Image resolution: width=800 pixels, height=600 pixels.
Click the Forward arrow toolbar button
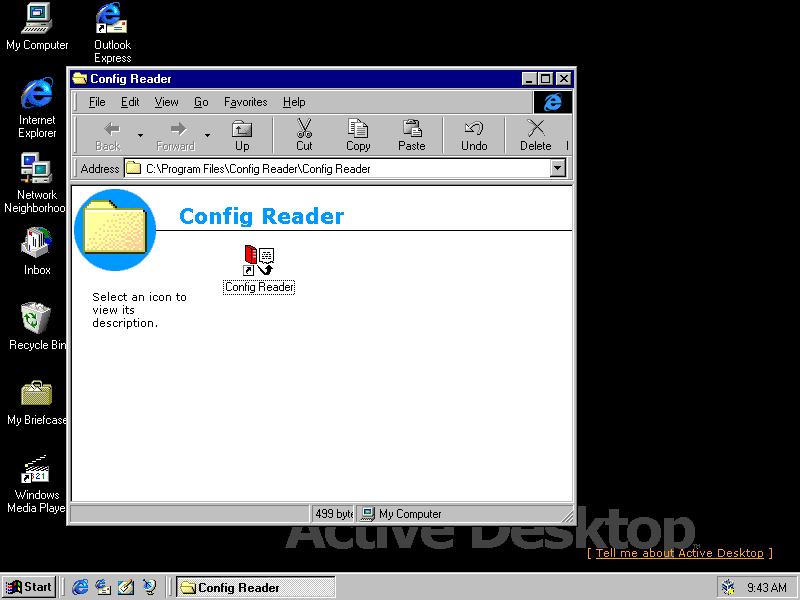click(x=176, y=135)
